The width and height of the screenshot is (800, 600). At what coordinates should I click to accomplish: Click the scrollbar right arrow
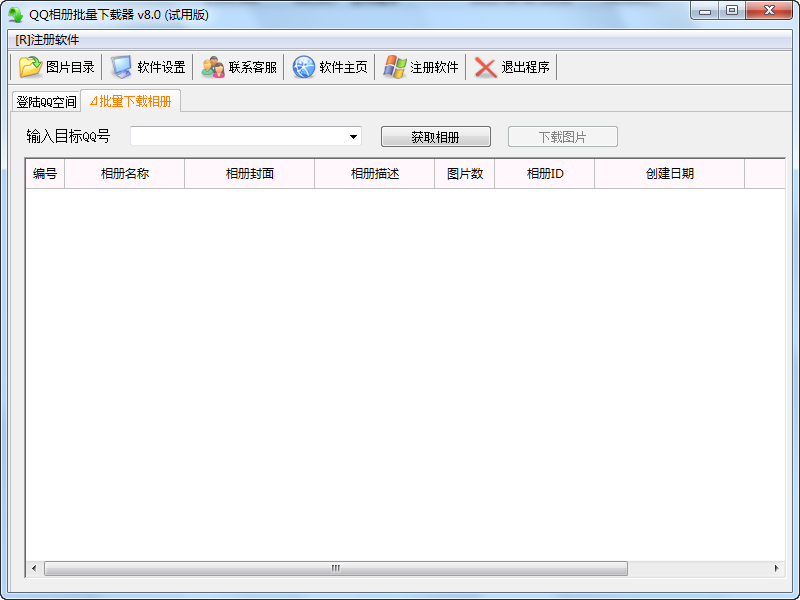pos(777,568)
